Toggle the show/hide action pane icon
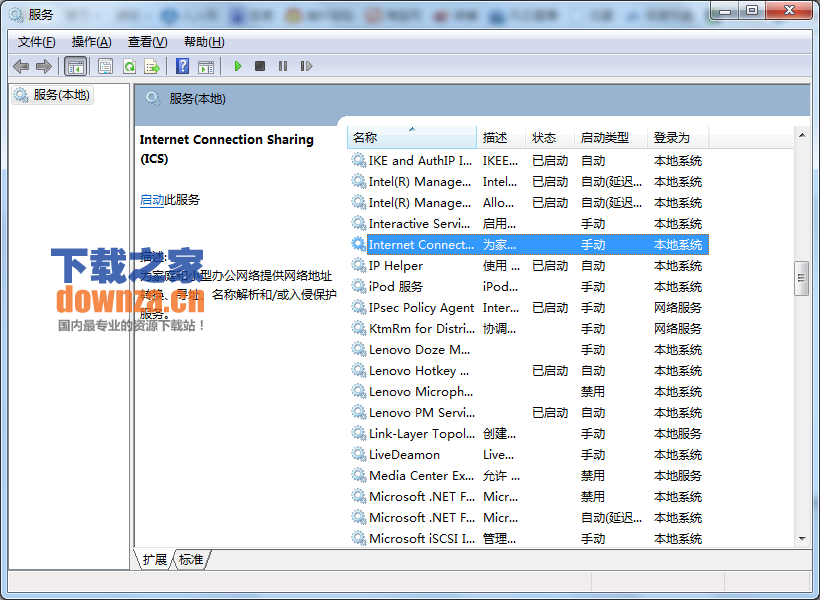 coord(206,66)
